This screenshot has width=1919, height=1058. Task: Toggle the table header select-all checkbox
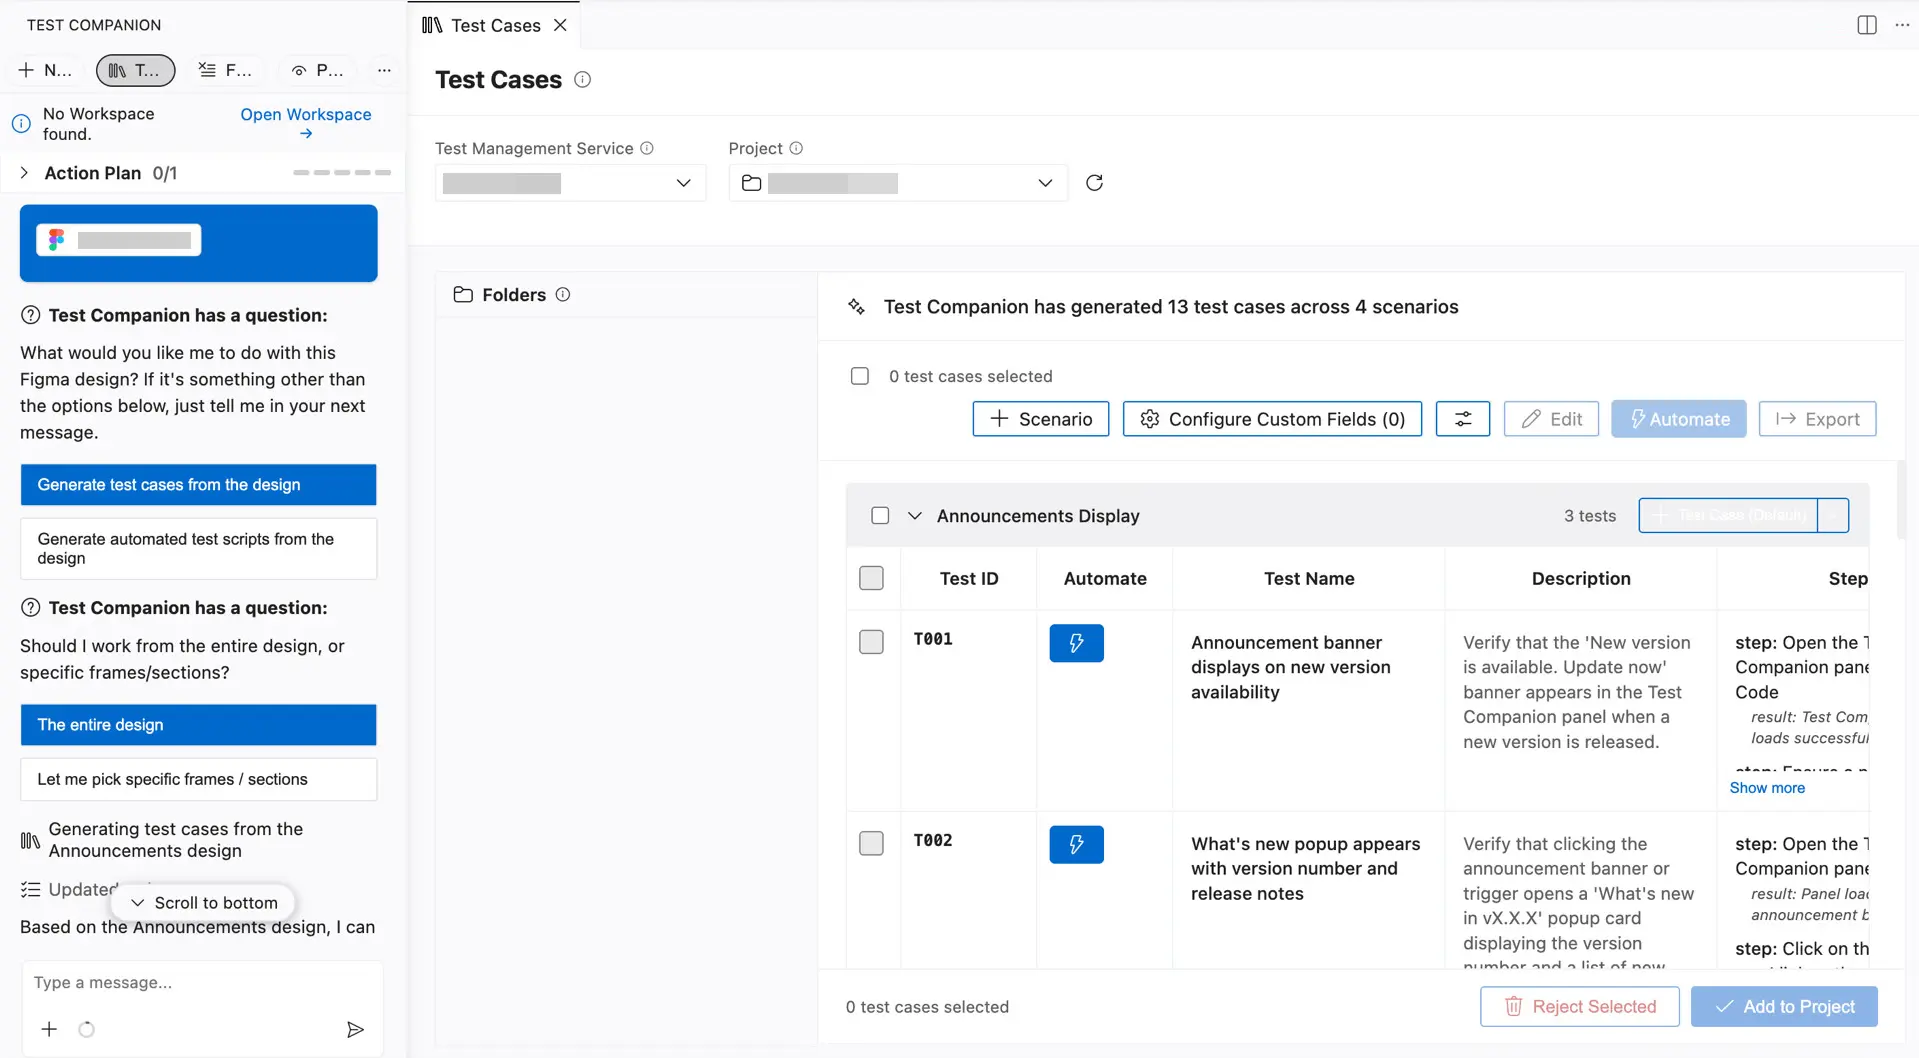pyautogui.click(x=872, y=578)
